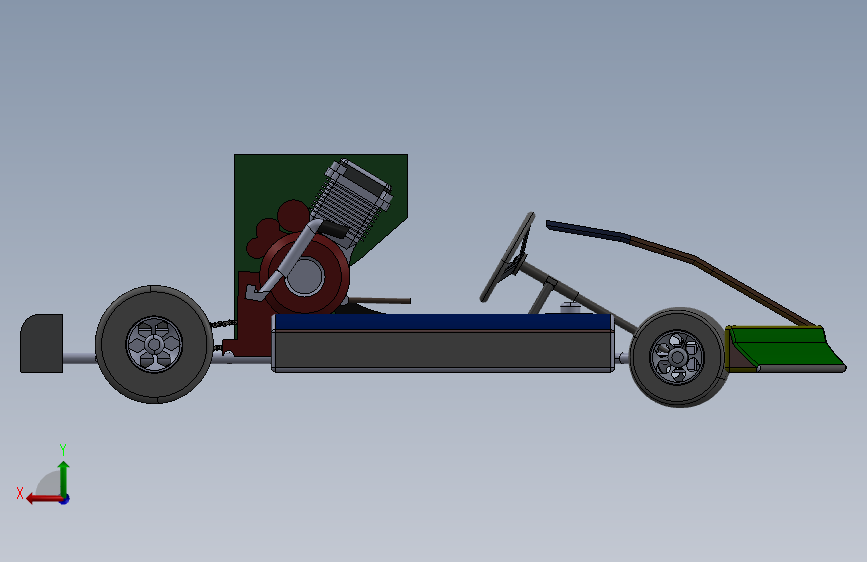Screen dimensions: 867x562
Task: Select the front wheel's silver rim hub
Action: [x=677, y=357]
